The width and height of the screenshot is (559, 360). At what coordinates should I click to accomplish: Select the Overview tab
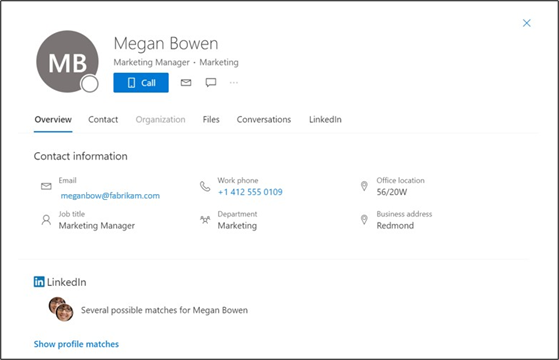(53, 119)
